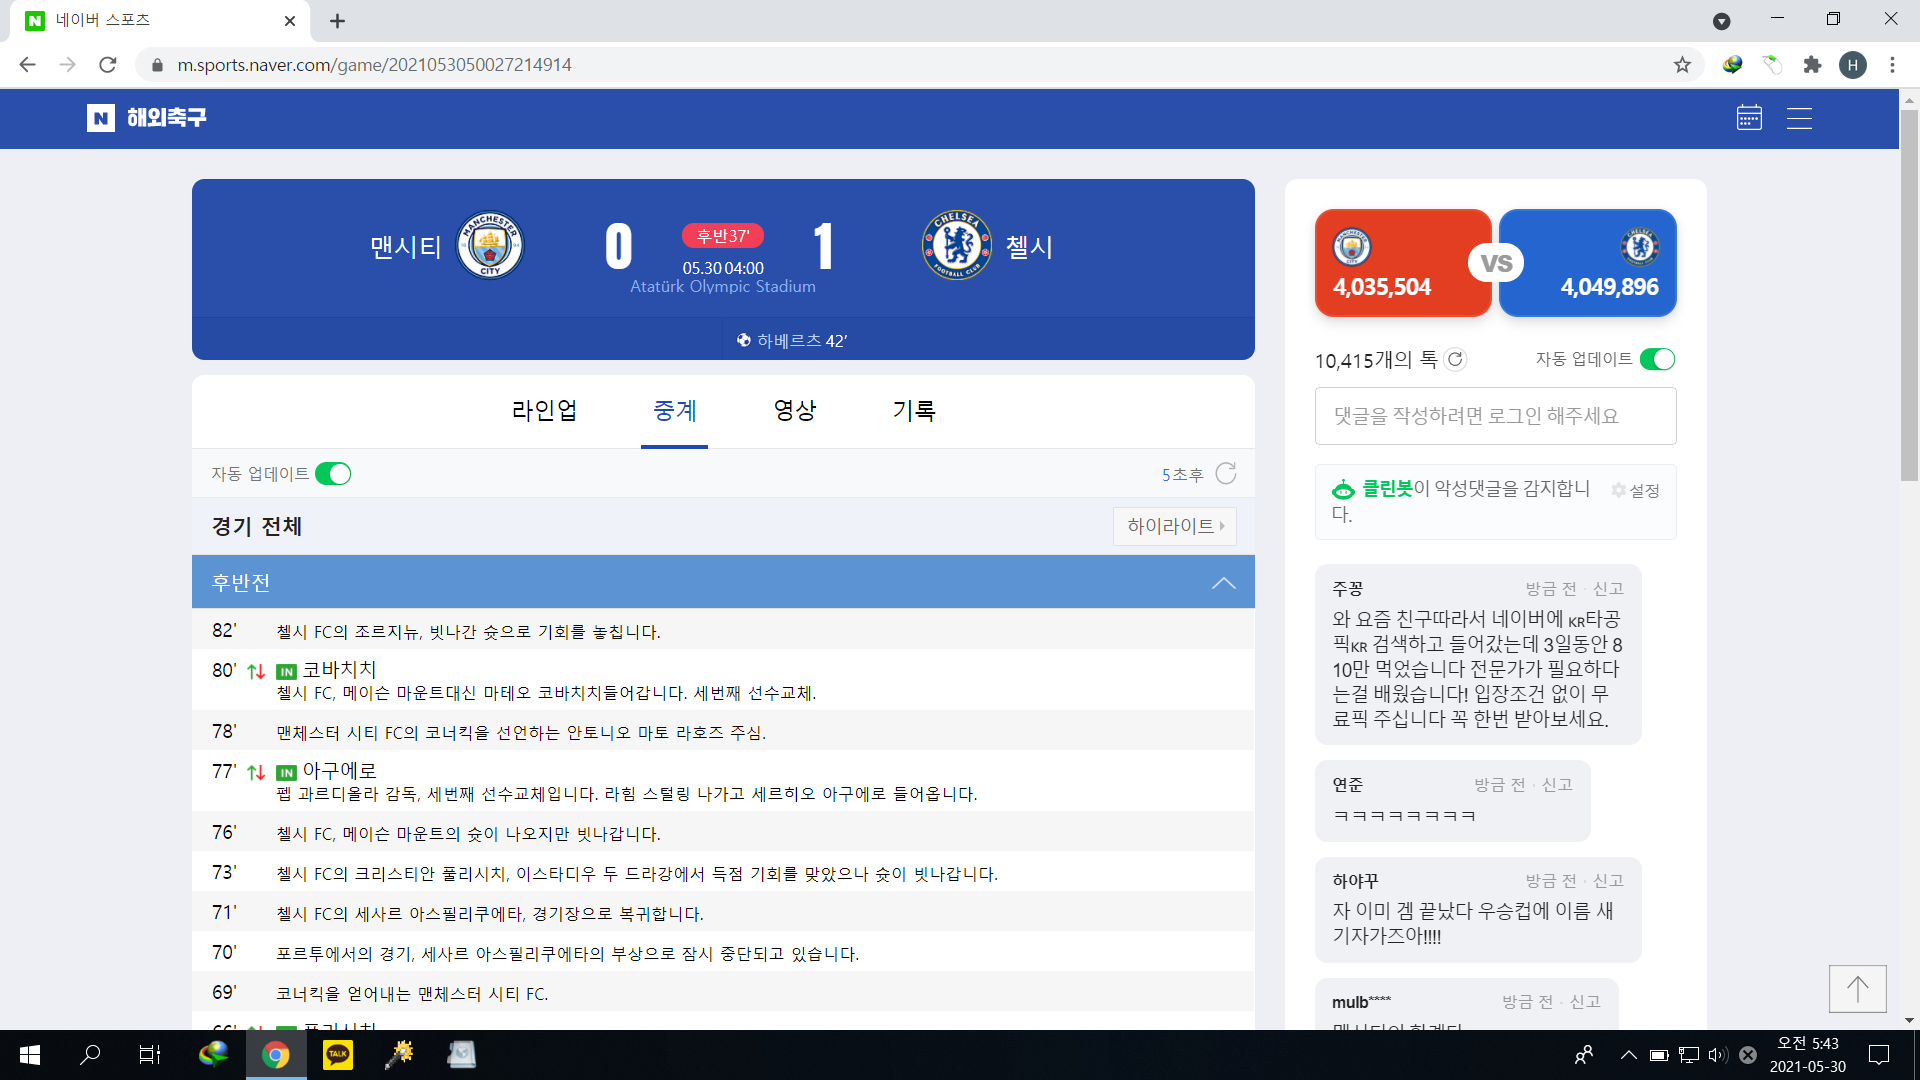This screenshot has height=1080, width=1920.
Task: Click the Naver N logo in header
Action: tap(101, 118)
